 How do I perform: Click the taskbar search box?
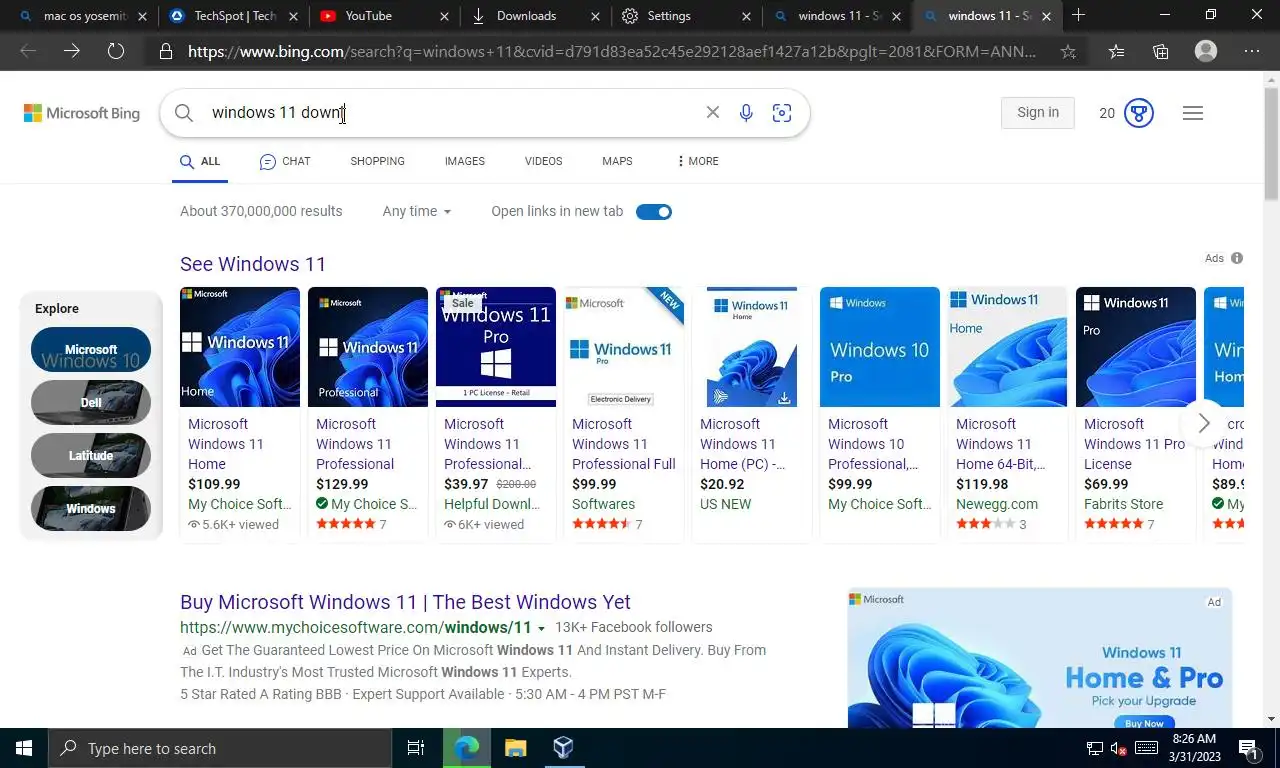click(220, 748)
